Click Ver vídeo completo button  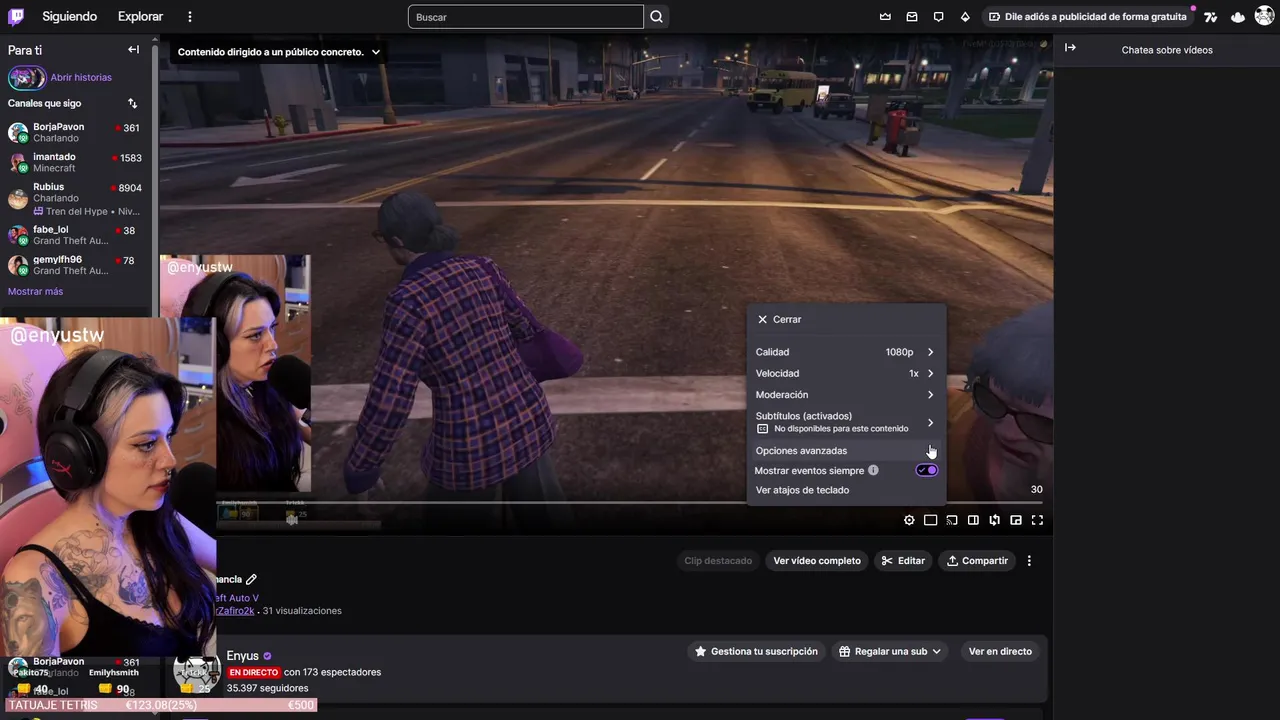pos(817,561)
